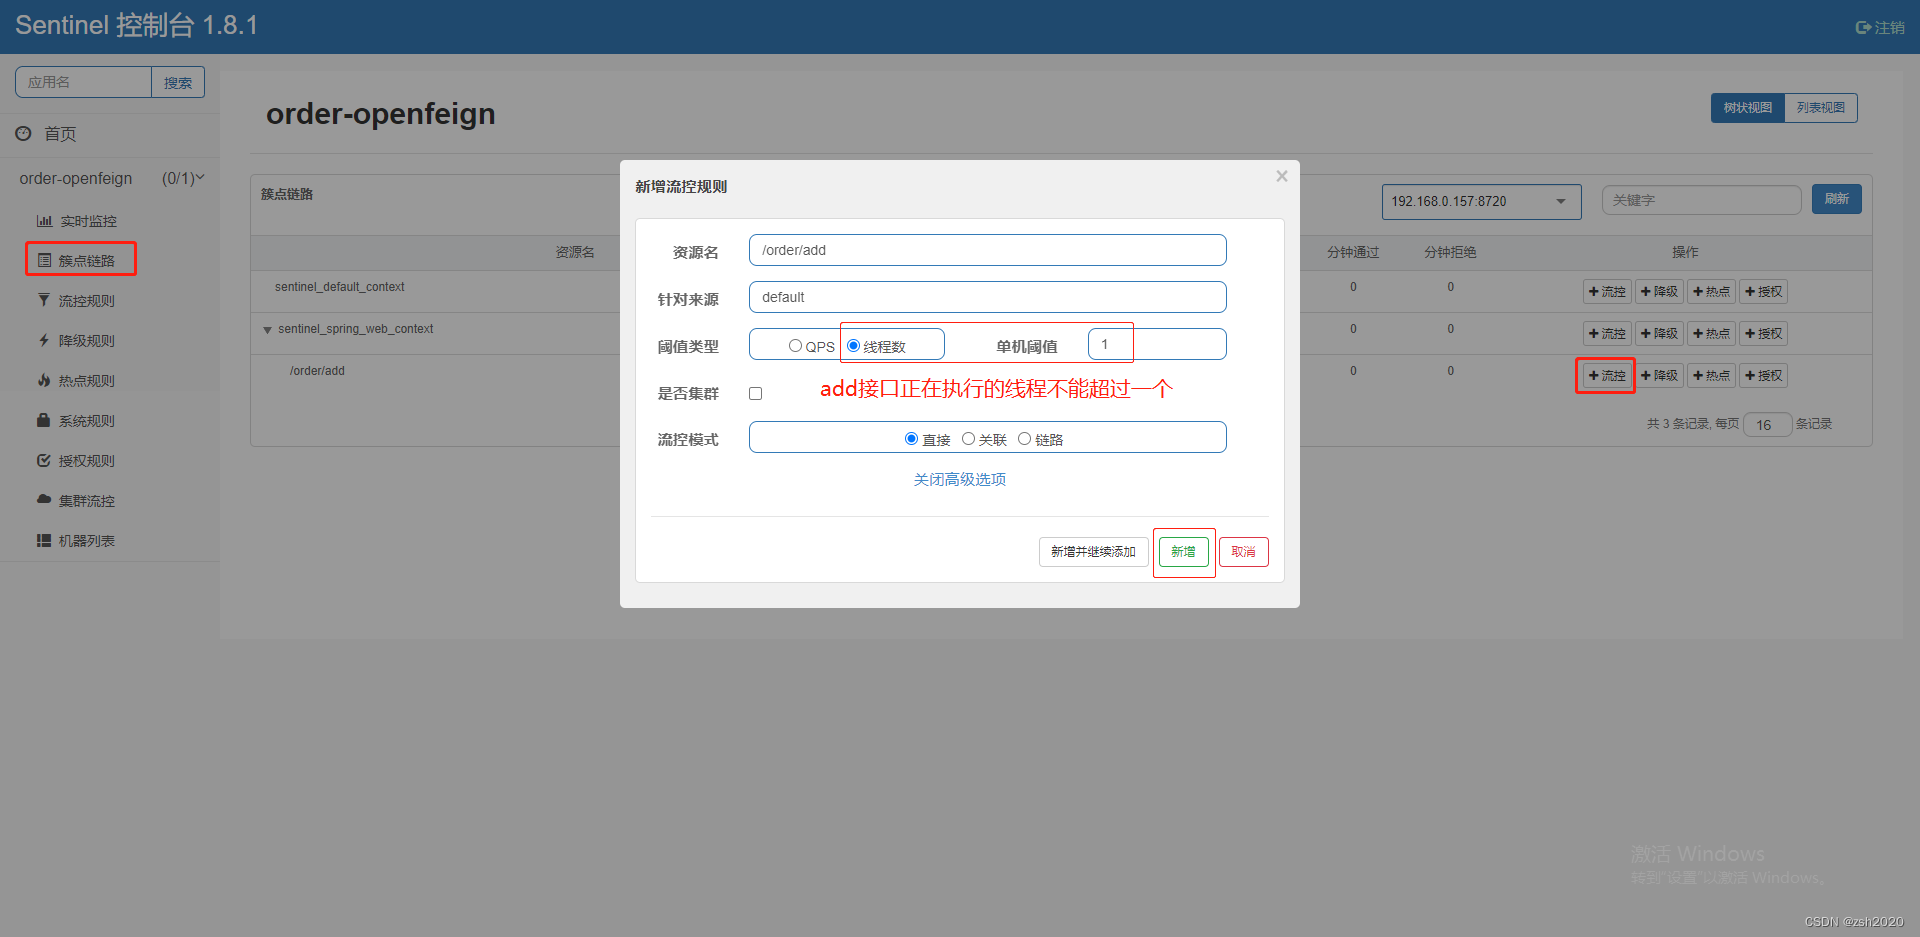Select the 链路 flow control mode
The height and width of the screenshot is (937, 1920).
point(1024,439)
